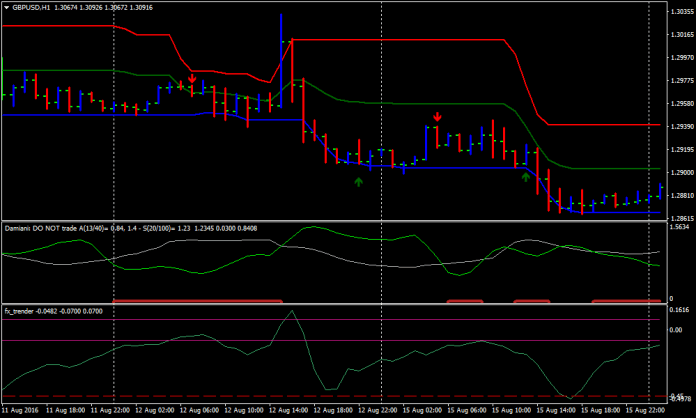The width and height of the screenshot is (696, 418).
Task: Click the rightmost red no-trade bar in Damiani panel
Action: tap(626, 299)
